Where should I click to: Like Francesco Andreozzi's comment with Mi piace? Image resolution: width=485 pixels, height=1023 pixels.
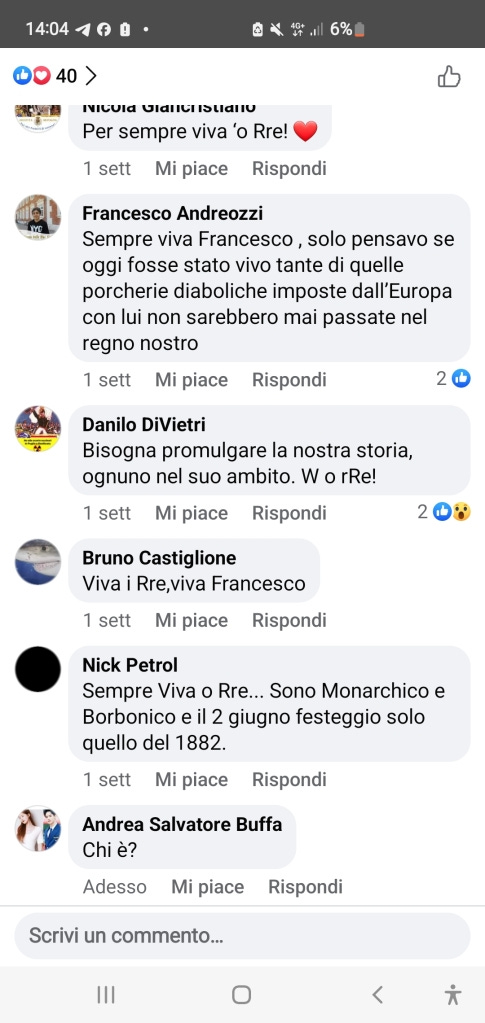(x=191, y=380)
